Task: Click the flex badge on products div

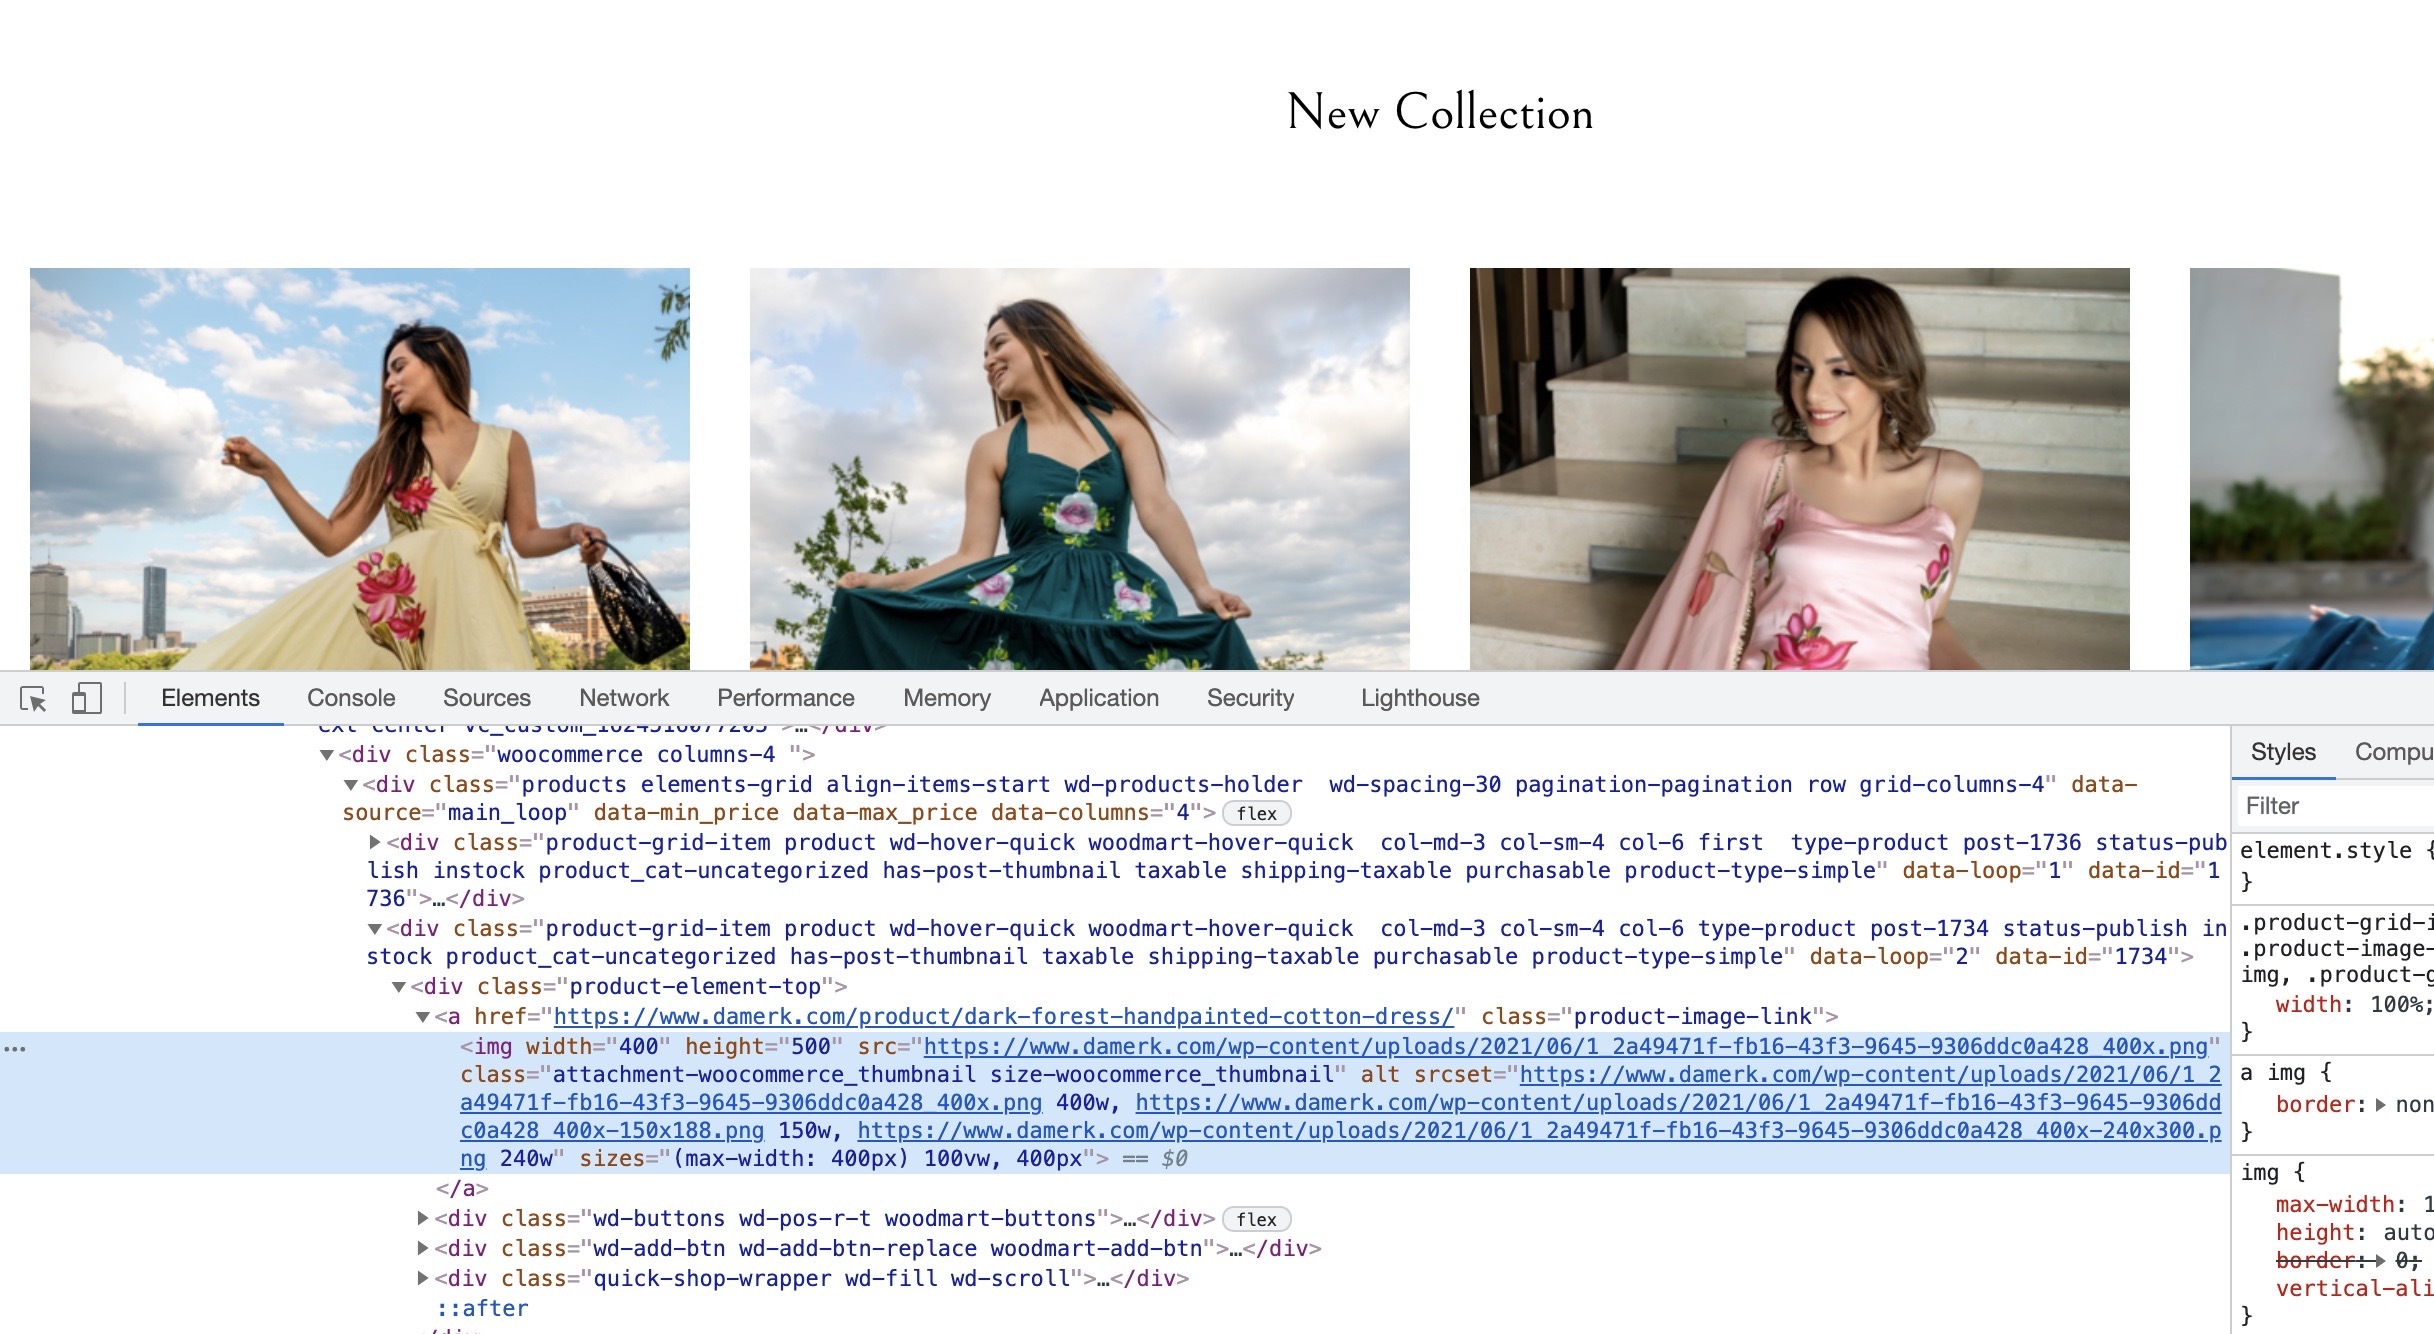Action: point(1256,813)
